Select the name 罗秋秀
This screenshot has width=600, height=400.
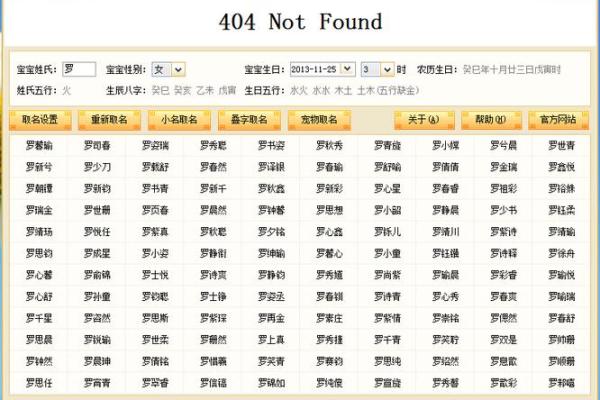329,145
